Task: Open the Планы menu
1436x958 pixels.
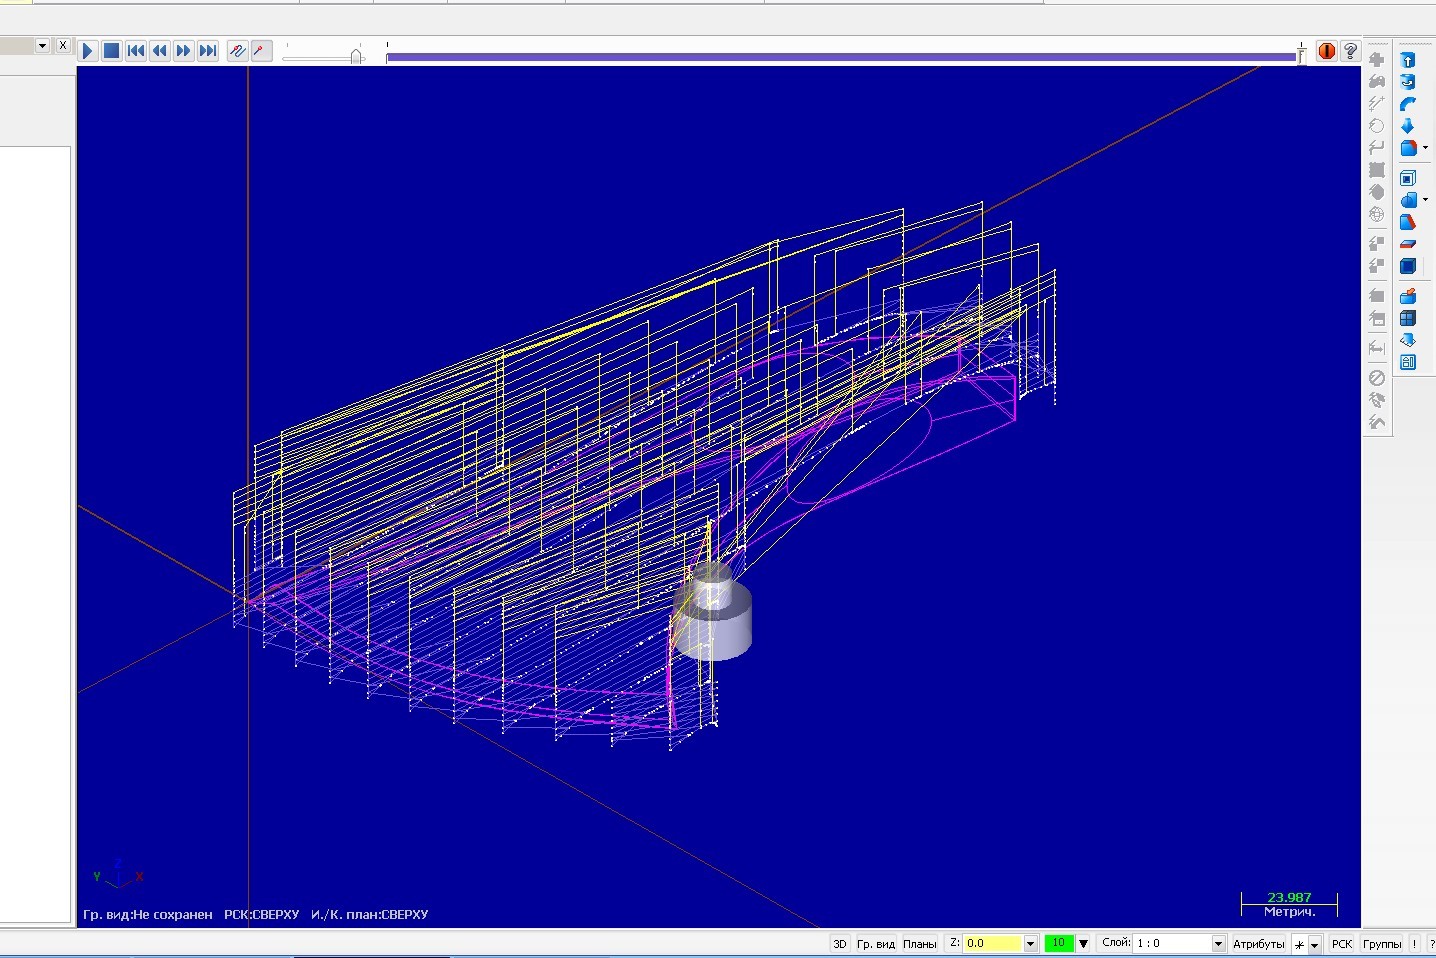Action: pos(920,943)
